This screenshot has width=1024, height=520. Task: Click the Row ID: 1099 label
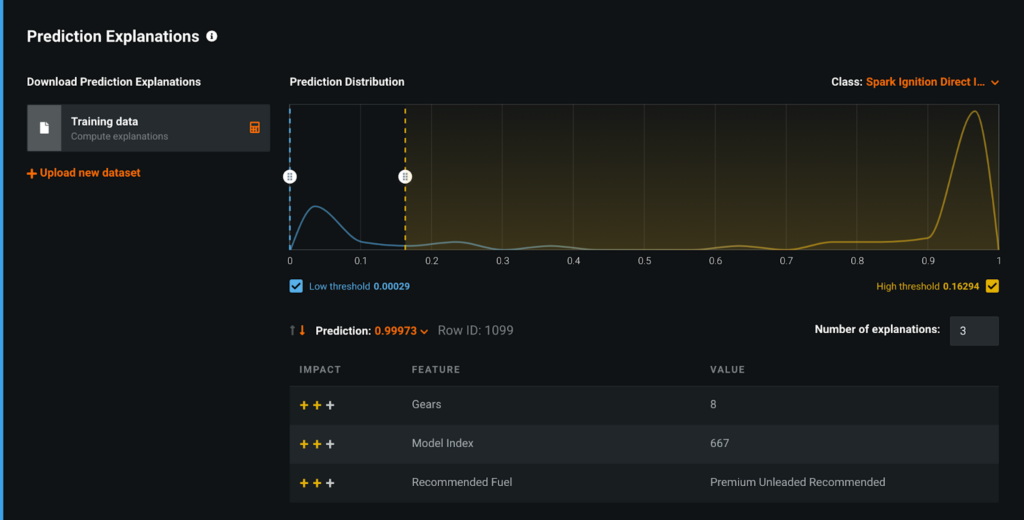[x=475, y=331]
